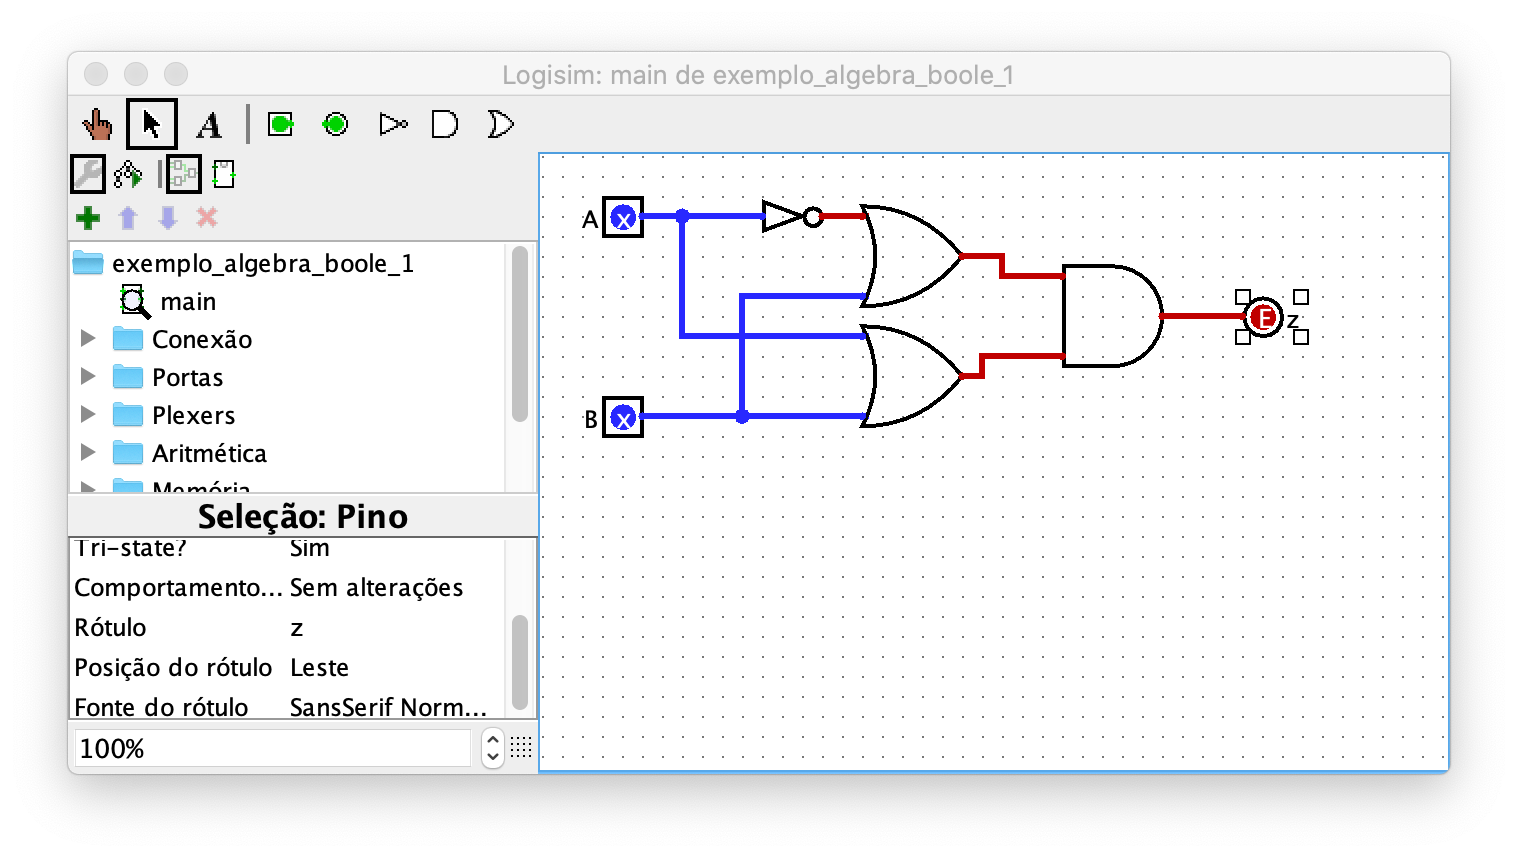This screenshot has height=858, width=1518.
Task: Expand the Aritmética library
Action: click(88, 452)
